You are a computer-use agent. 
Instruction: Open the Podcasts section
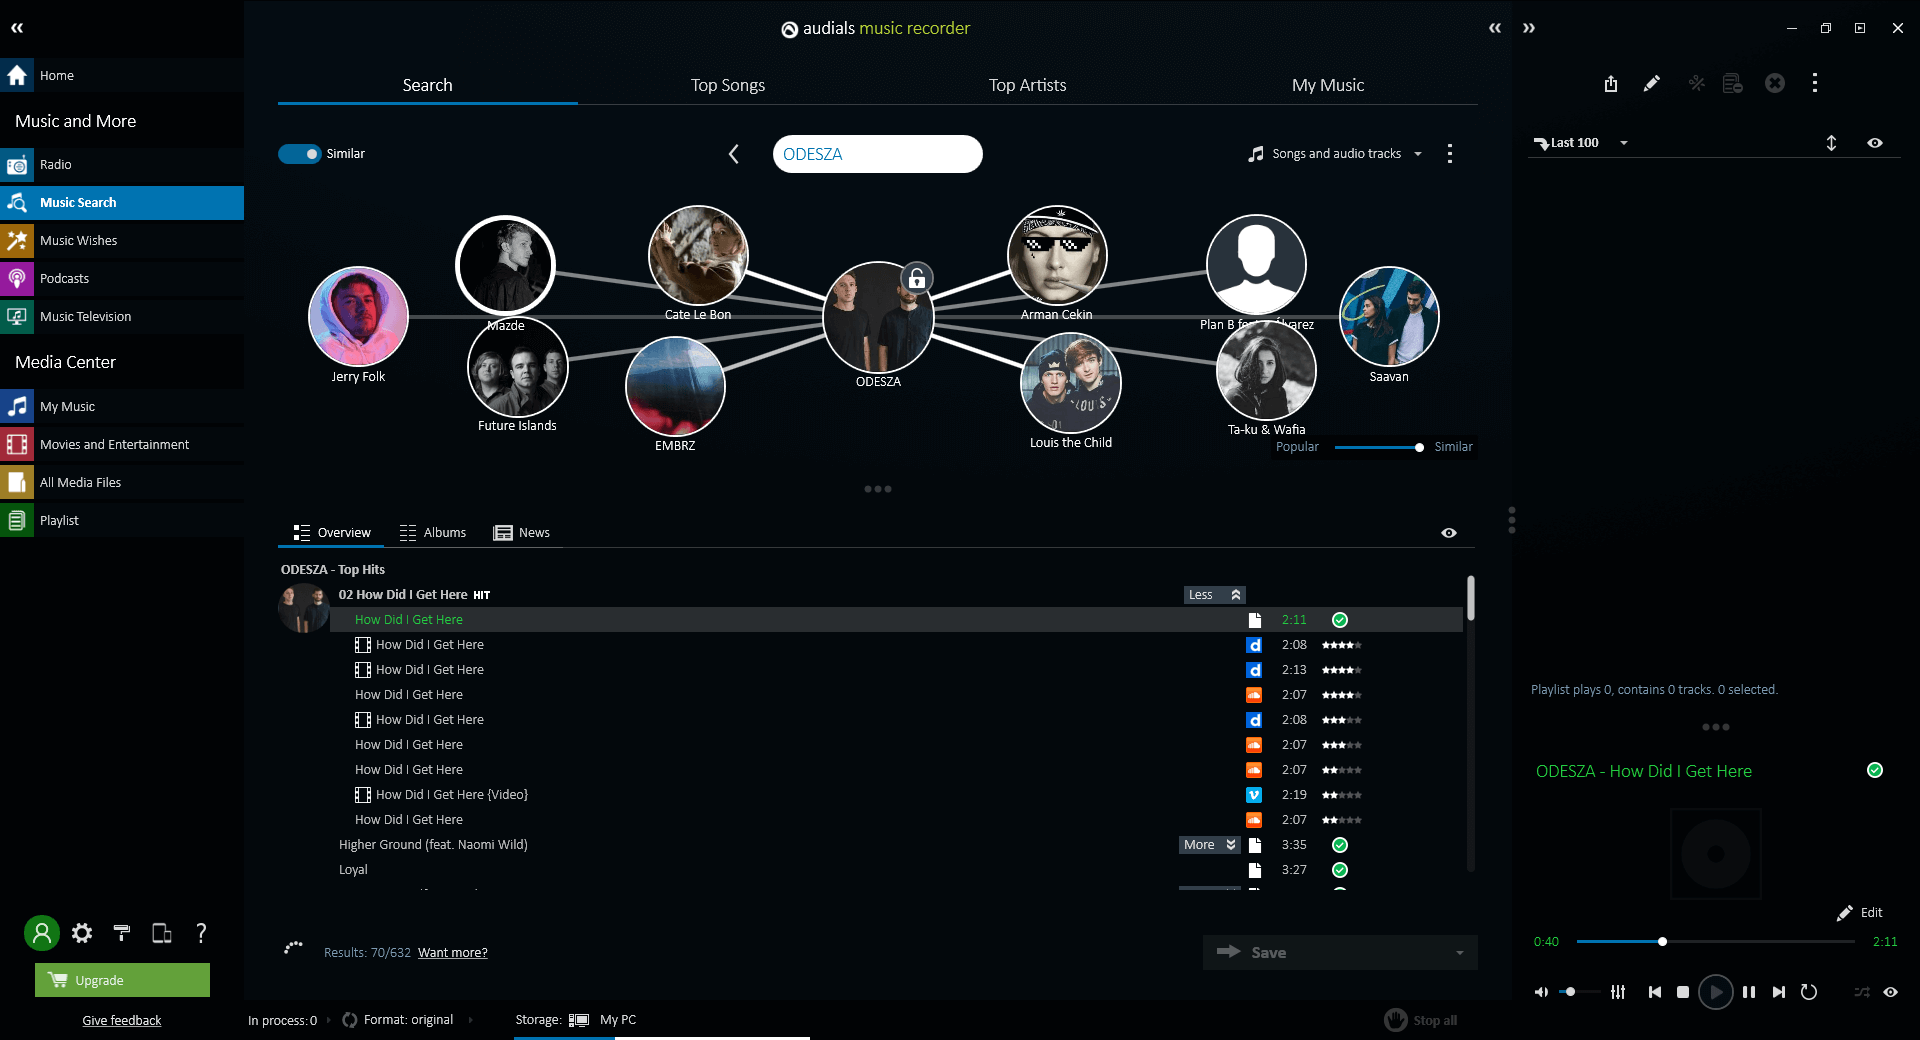(122, 278)
